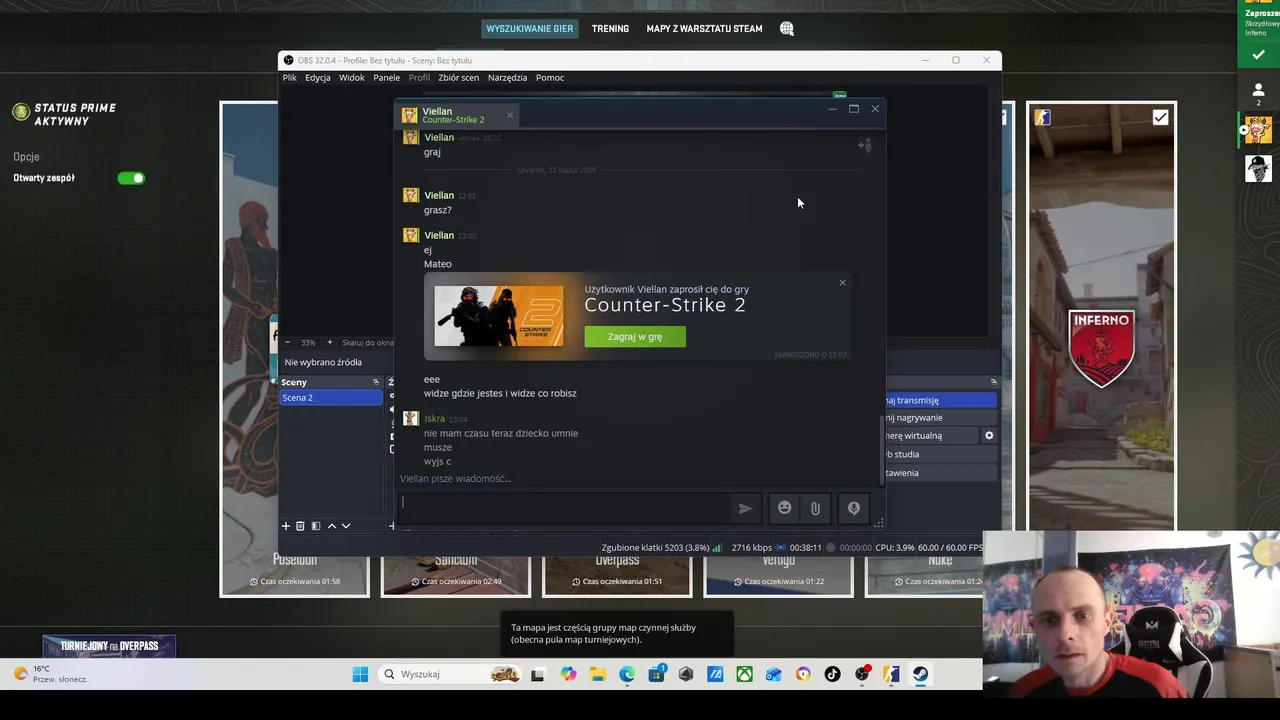Delete the selected scene in OBS
Image resolution: width=1280 pixels, height=720 pixels.
pos(300,526)
